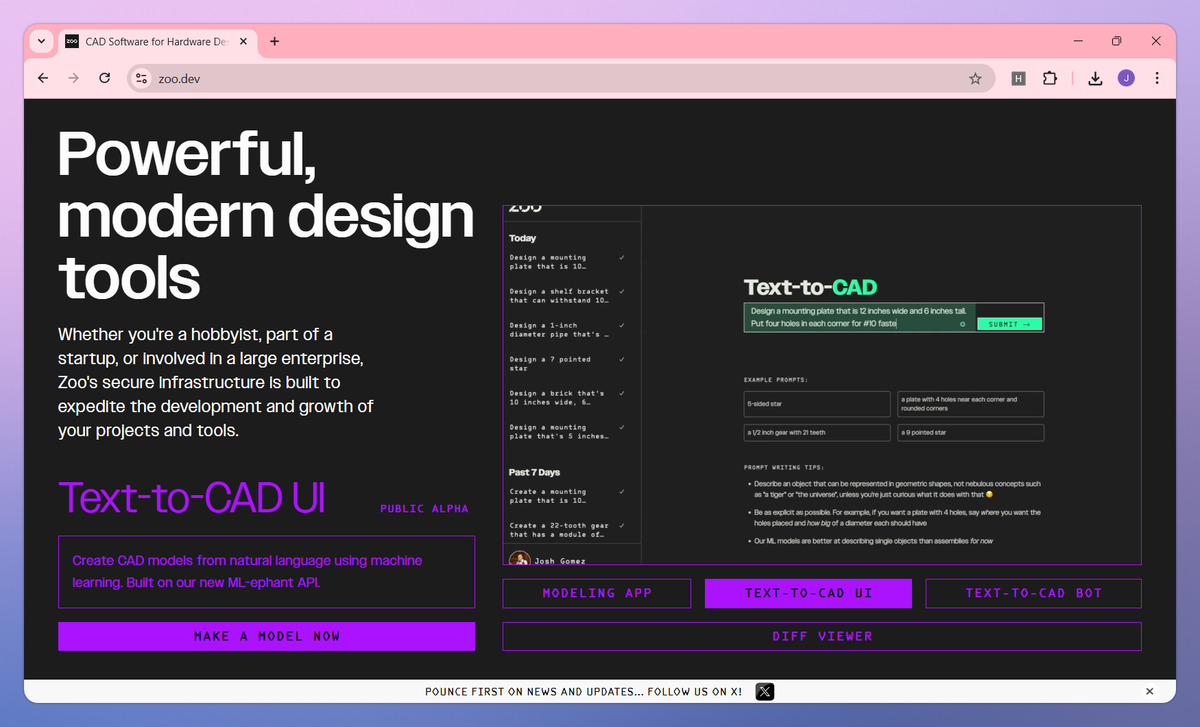
Task: View site information icon in address bar
Action: [141, 78]
